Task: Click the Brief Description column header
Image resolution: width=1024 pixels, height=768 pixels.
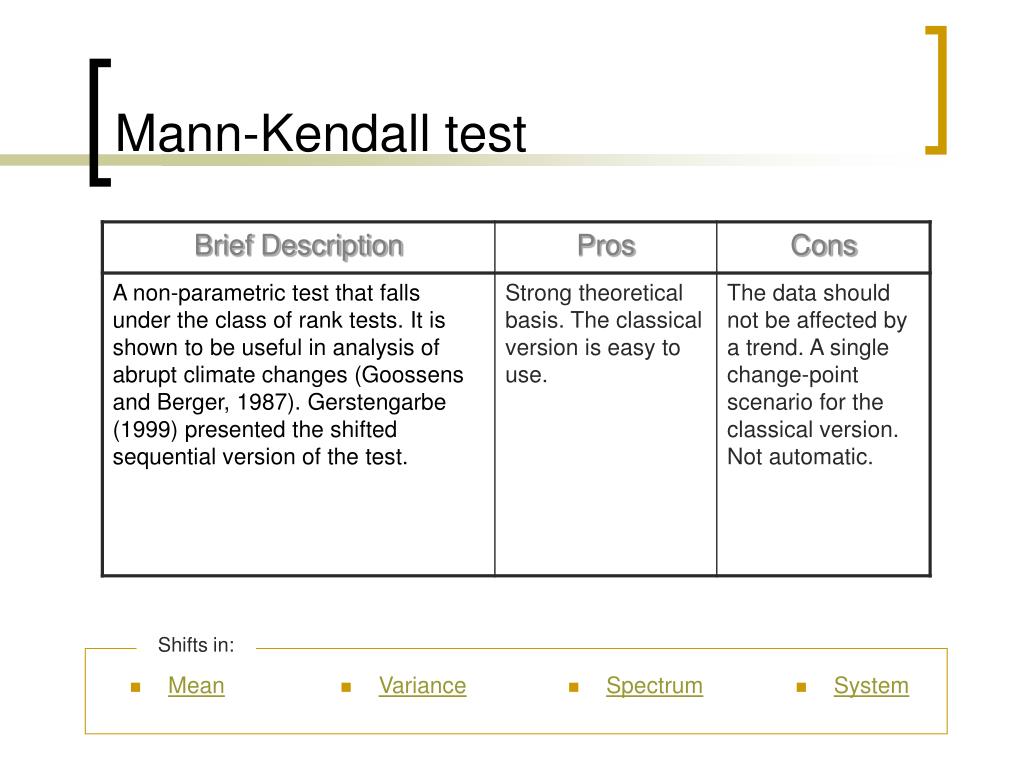Action: pos(299,247)
